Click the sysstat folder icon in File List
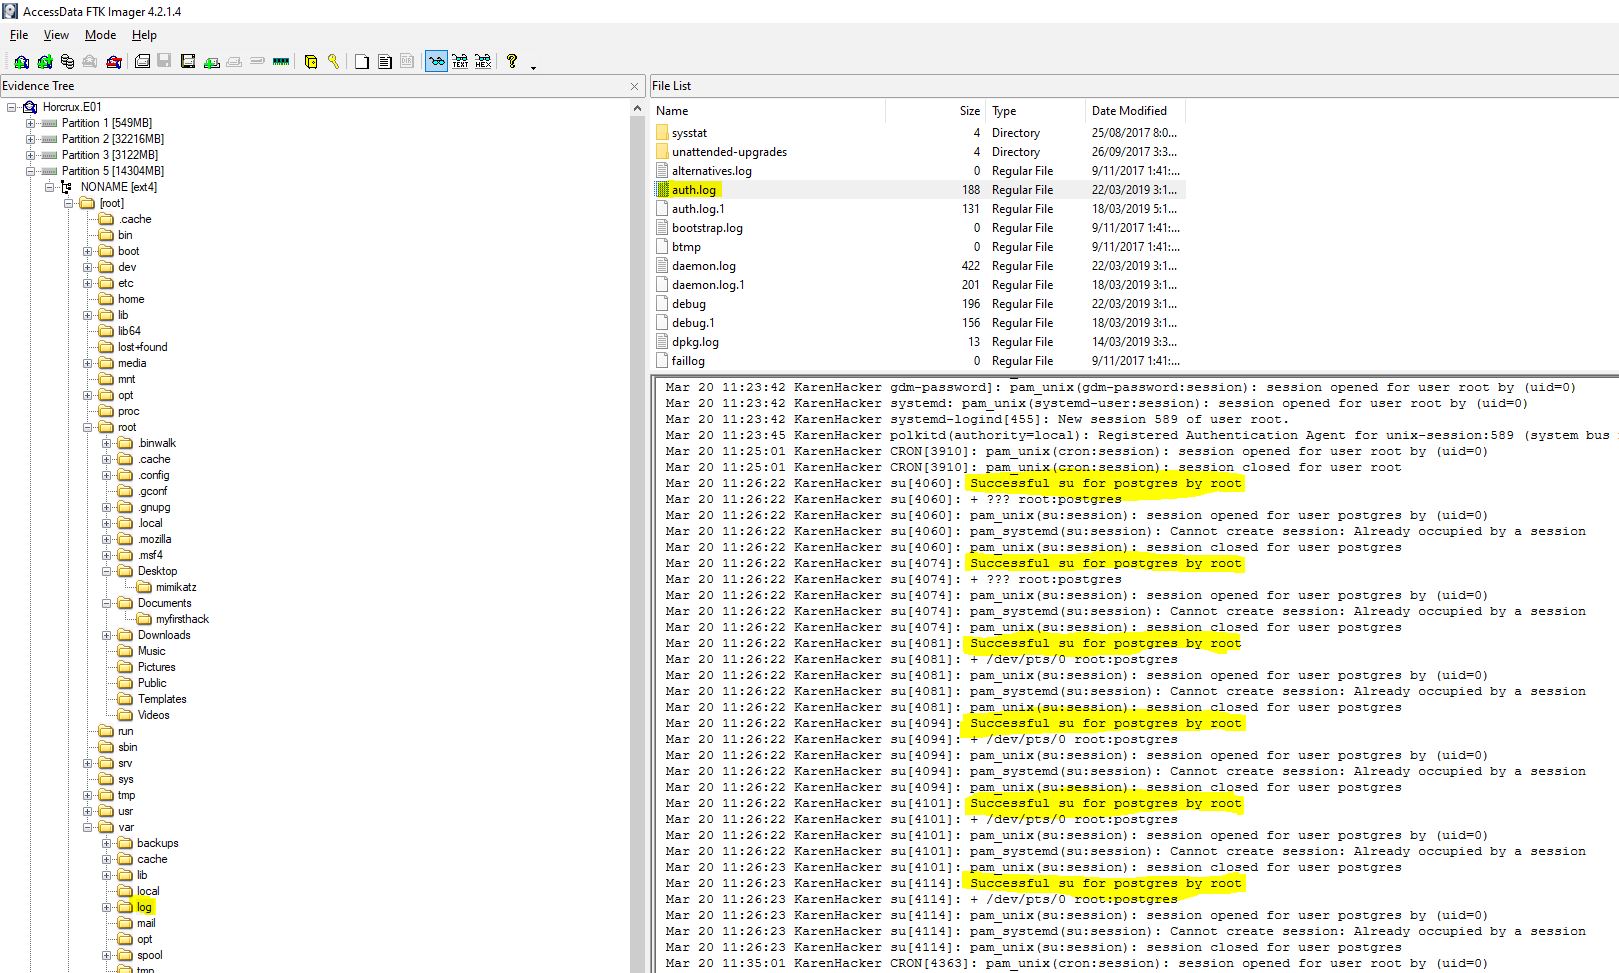This screenshot has width=1619, height=973. point(662,133)
